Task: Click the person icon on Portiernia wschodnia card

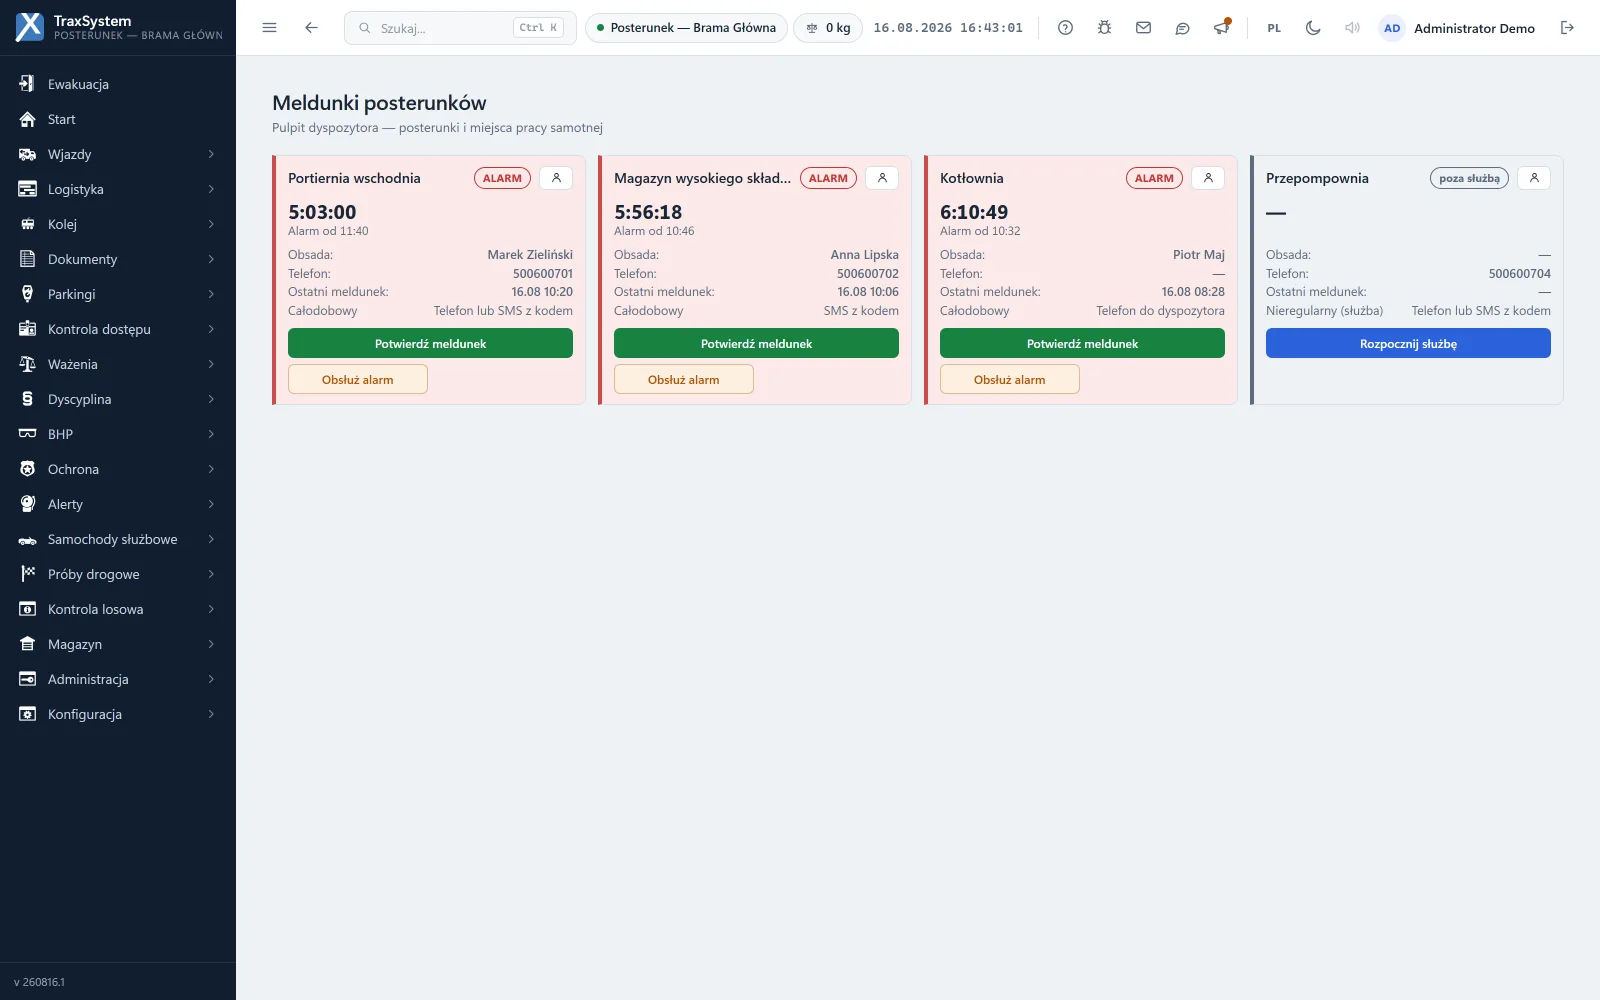Action: click(556, 178)
